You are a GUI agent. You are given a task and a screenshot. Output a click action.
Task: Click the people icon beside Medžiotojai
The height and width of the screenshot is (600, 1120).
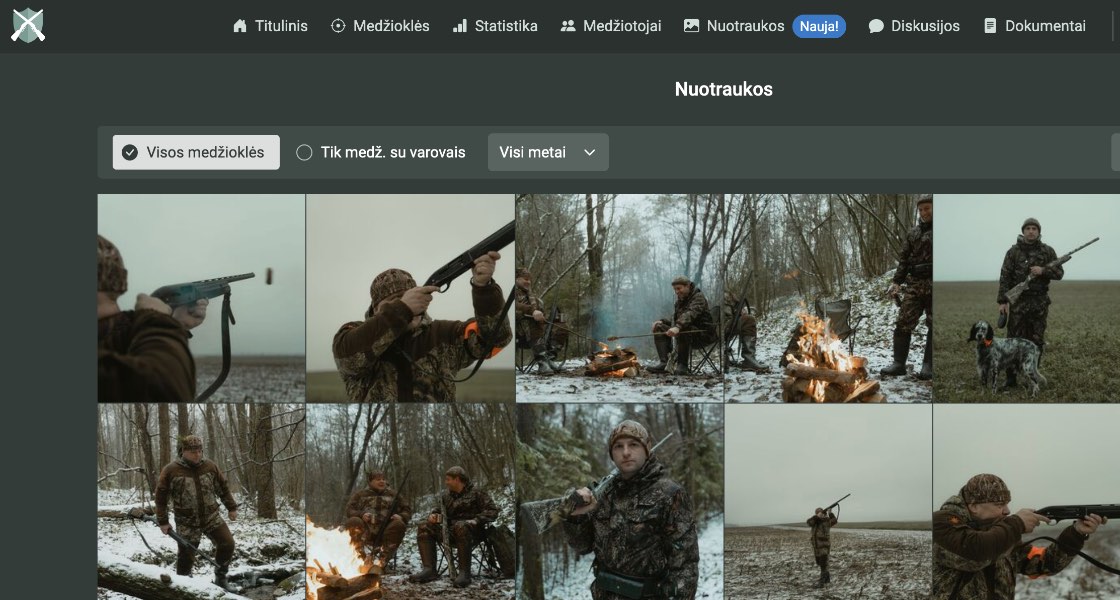pos(568,26)
